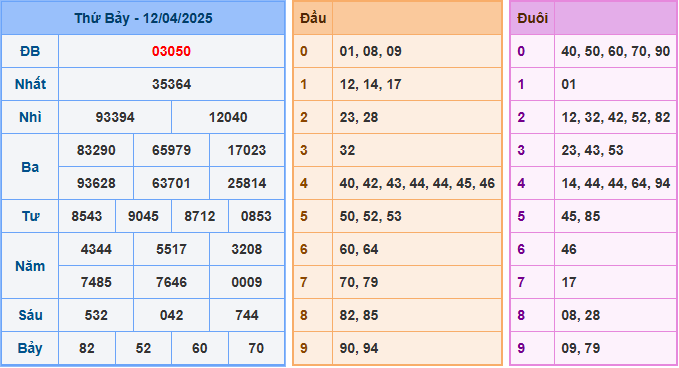Select Đuôi row 40, 50, 60, 70, 90
The height and width of the screenshot is (368, 679).
coord(616,51)
